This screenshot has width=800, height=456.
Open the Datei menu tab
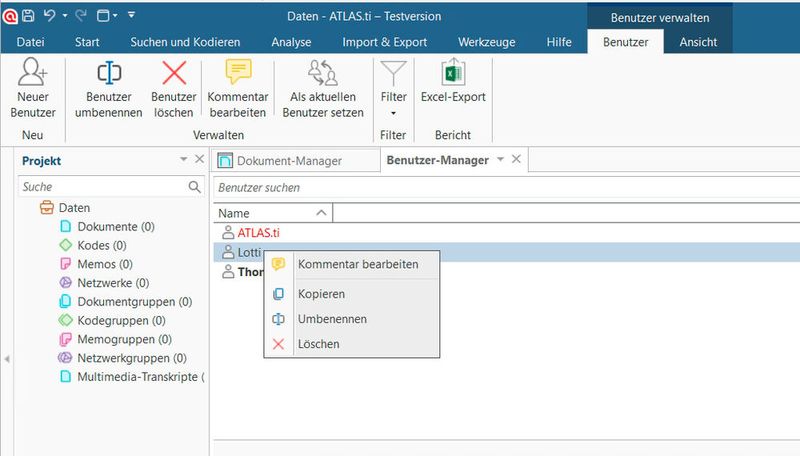[31, 42]
